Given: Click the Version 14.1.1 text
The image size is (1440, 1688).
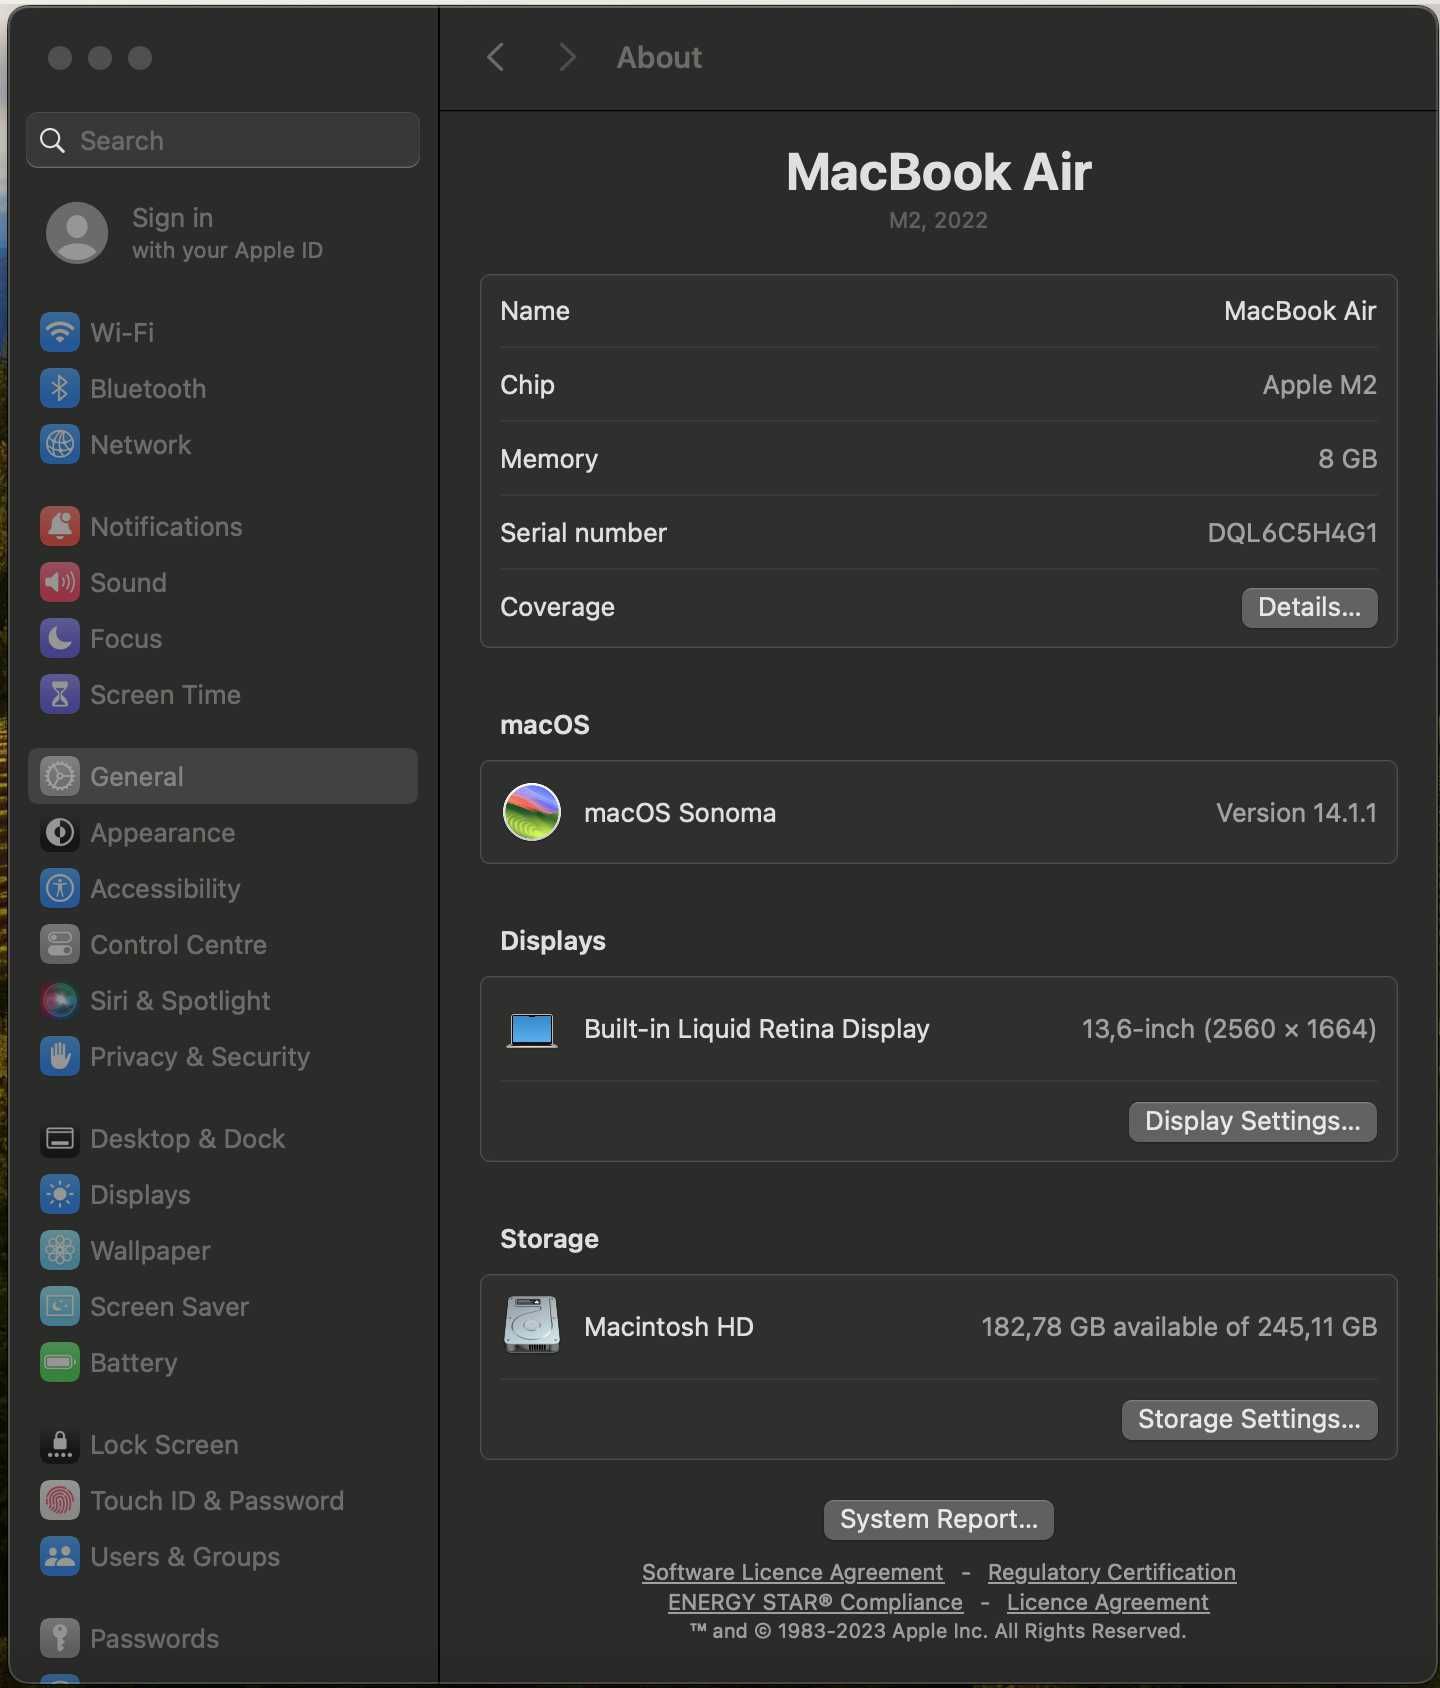Looking at the screenshot, I should 1296,813.
